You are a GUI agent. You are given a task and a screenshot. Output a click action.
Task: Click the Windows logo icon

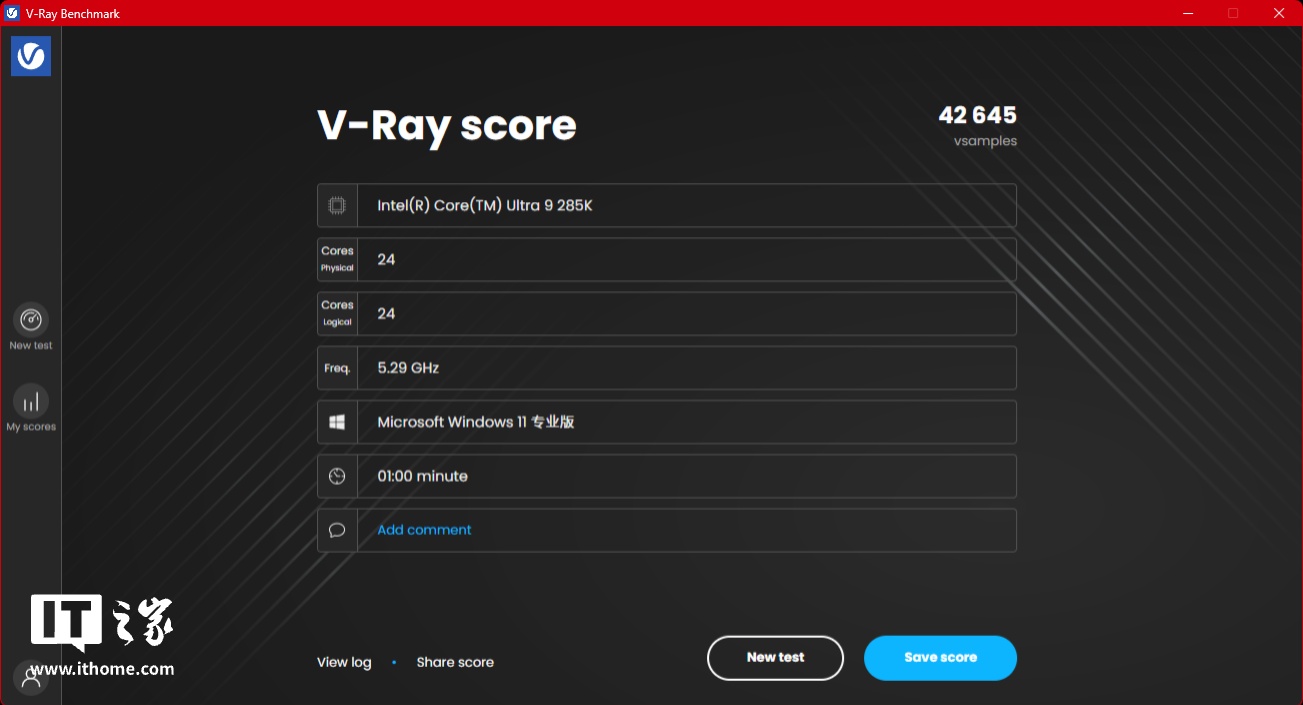click(x=337, y=423)
